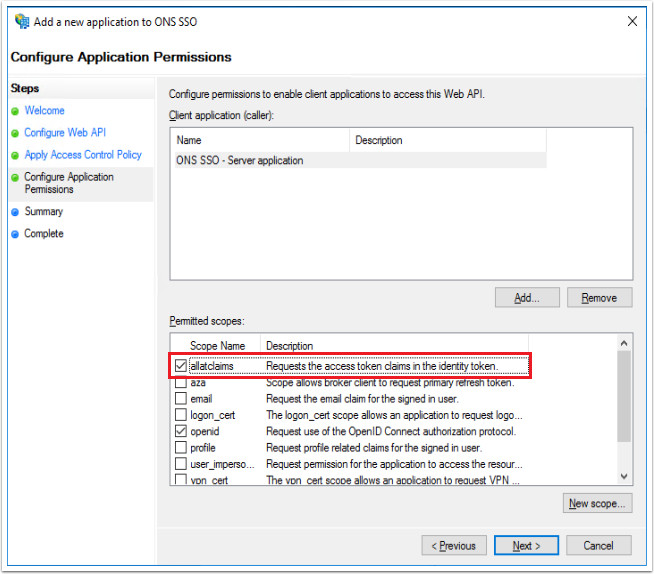Image resolution: width=654 pixels, height=574 pixels.
Task: Click green bullet next to Configure Web API
Action: 15,133
